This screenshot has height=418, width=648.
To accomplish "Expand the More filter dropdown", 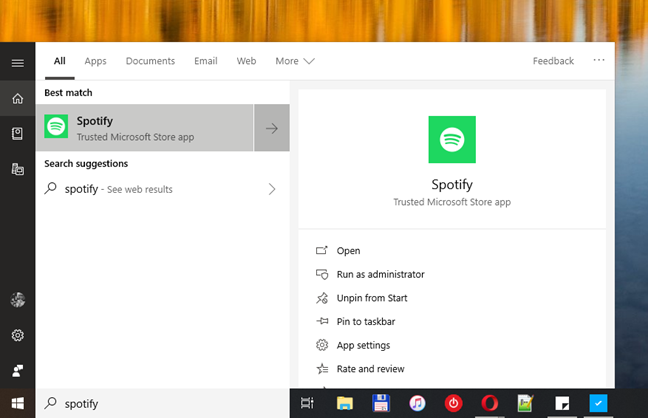I will (x=295, y=61).
